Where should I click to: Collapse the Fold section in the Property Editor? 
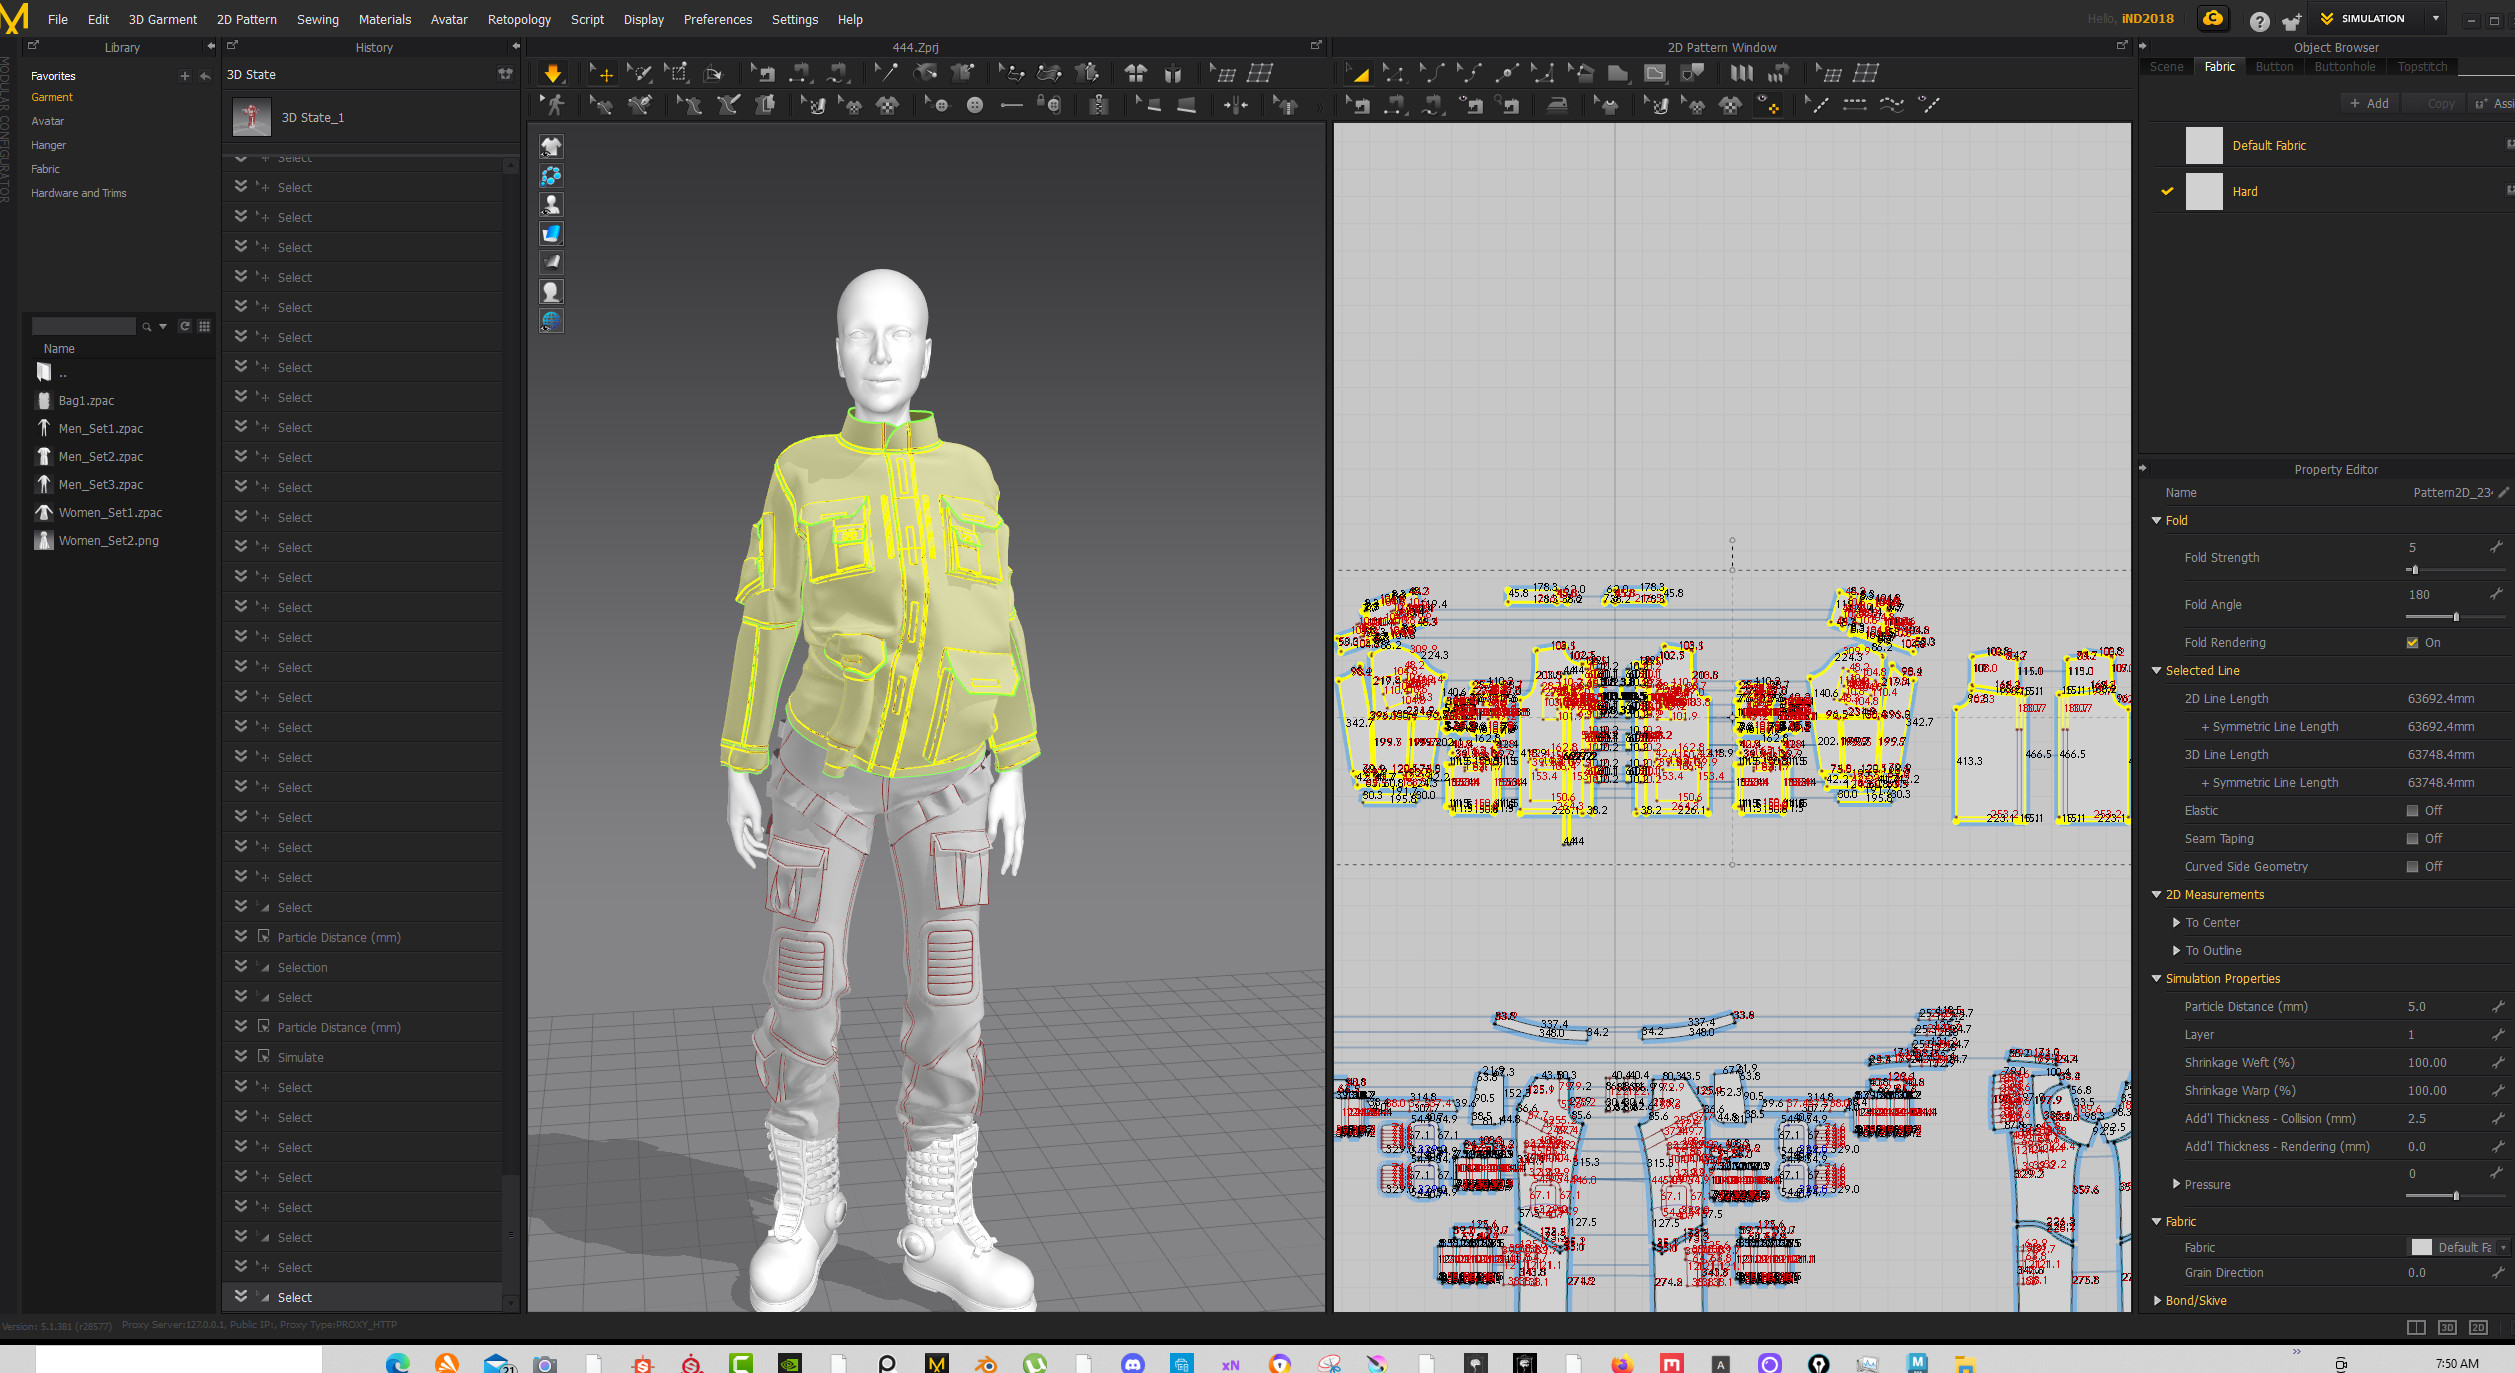(2156, 520)
